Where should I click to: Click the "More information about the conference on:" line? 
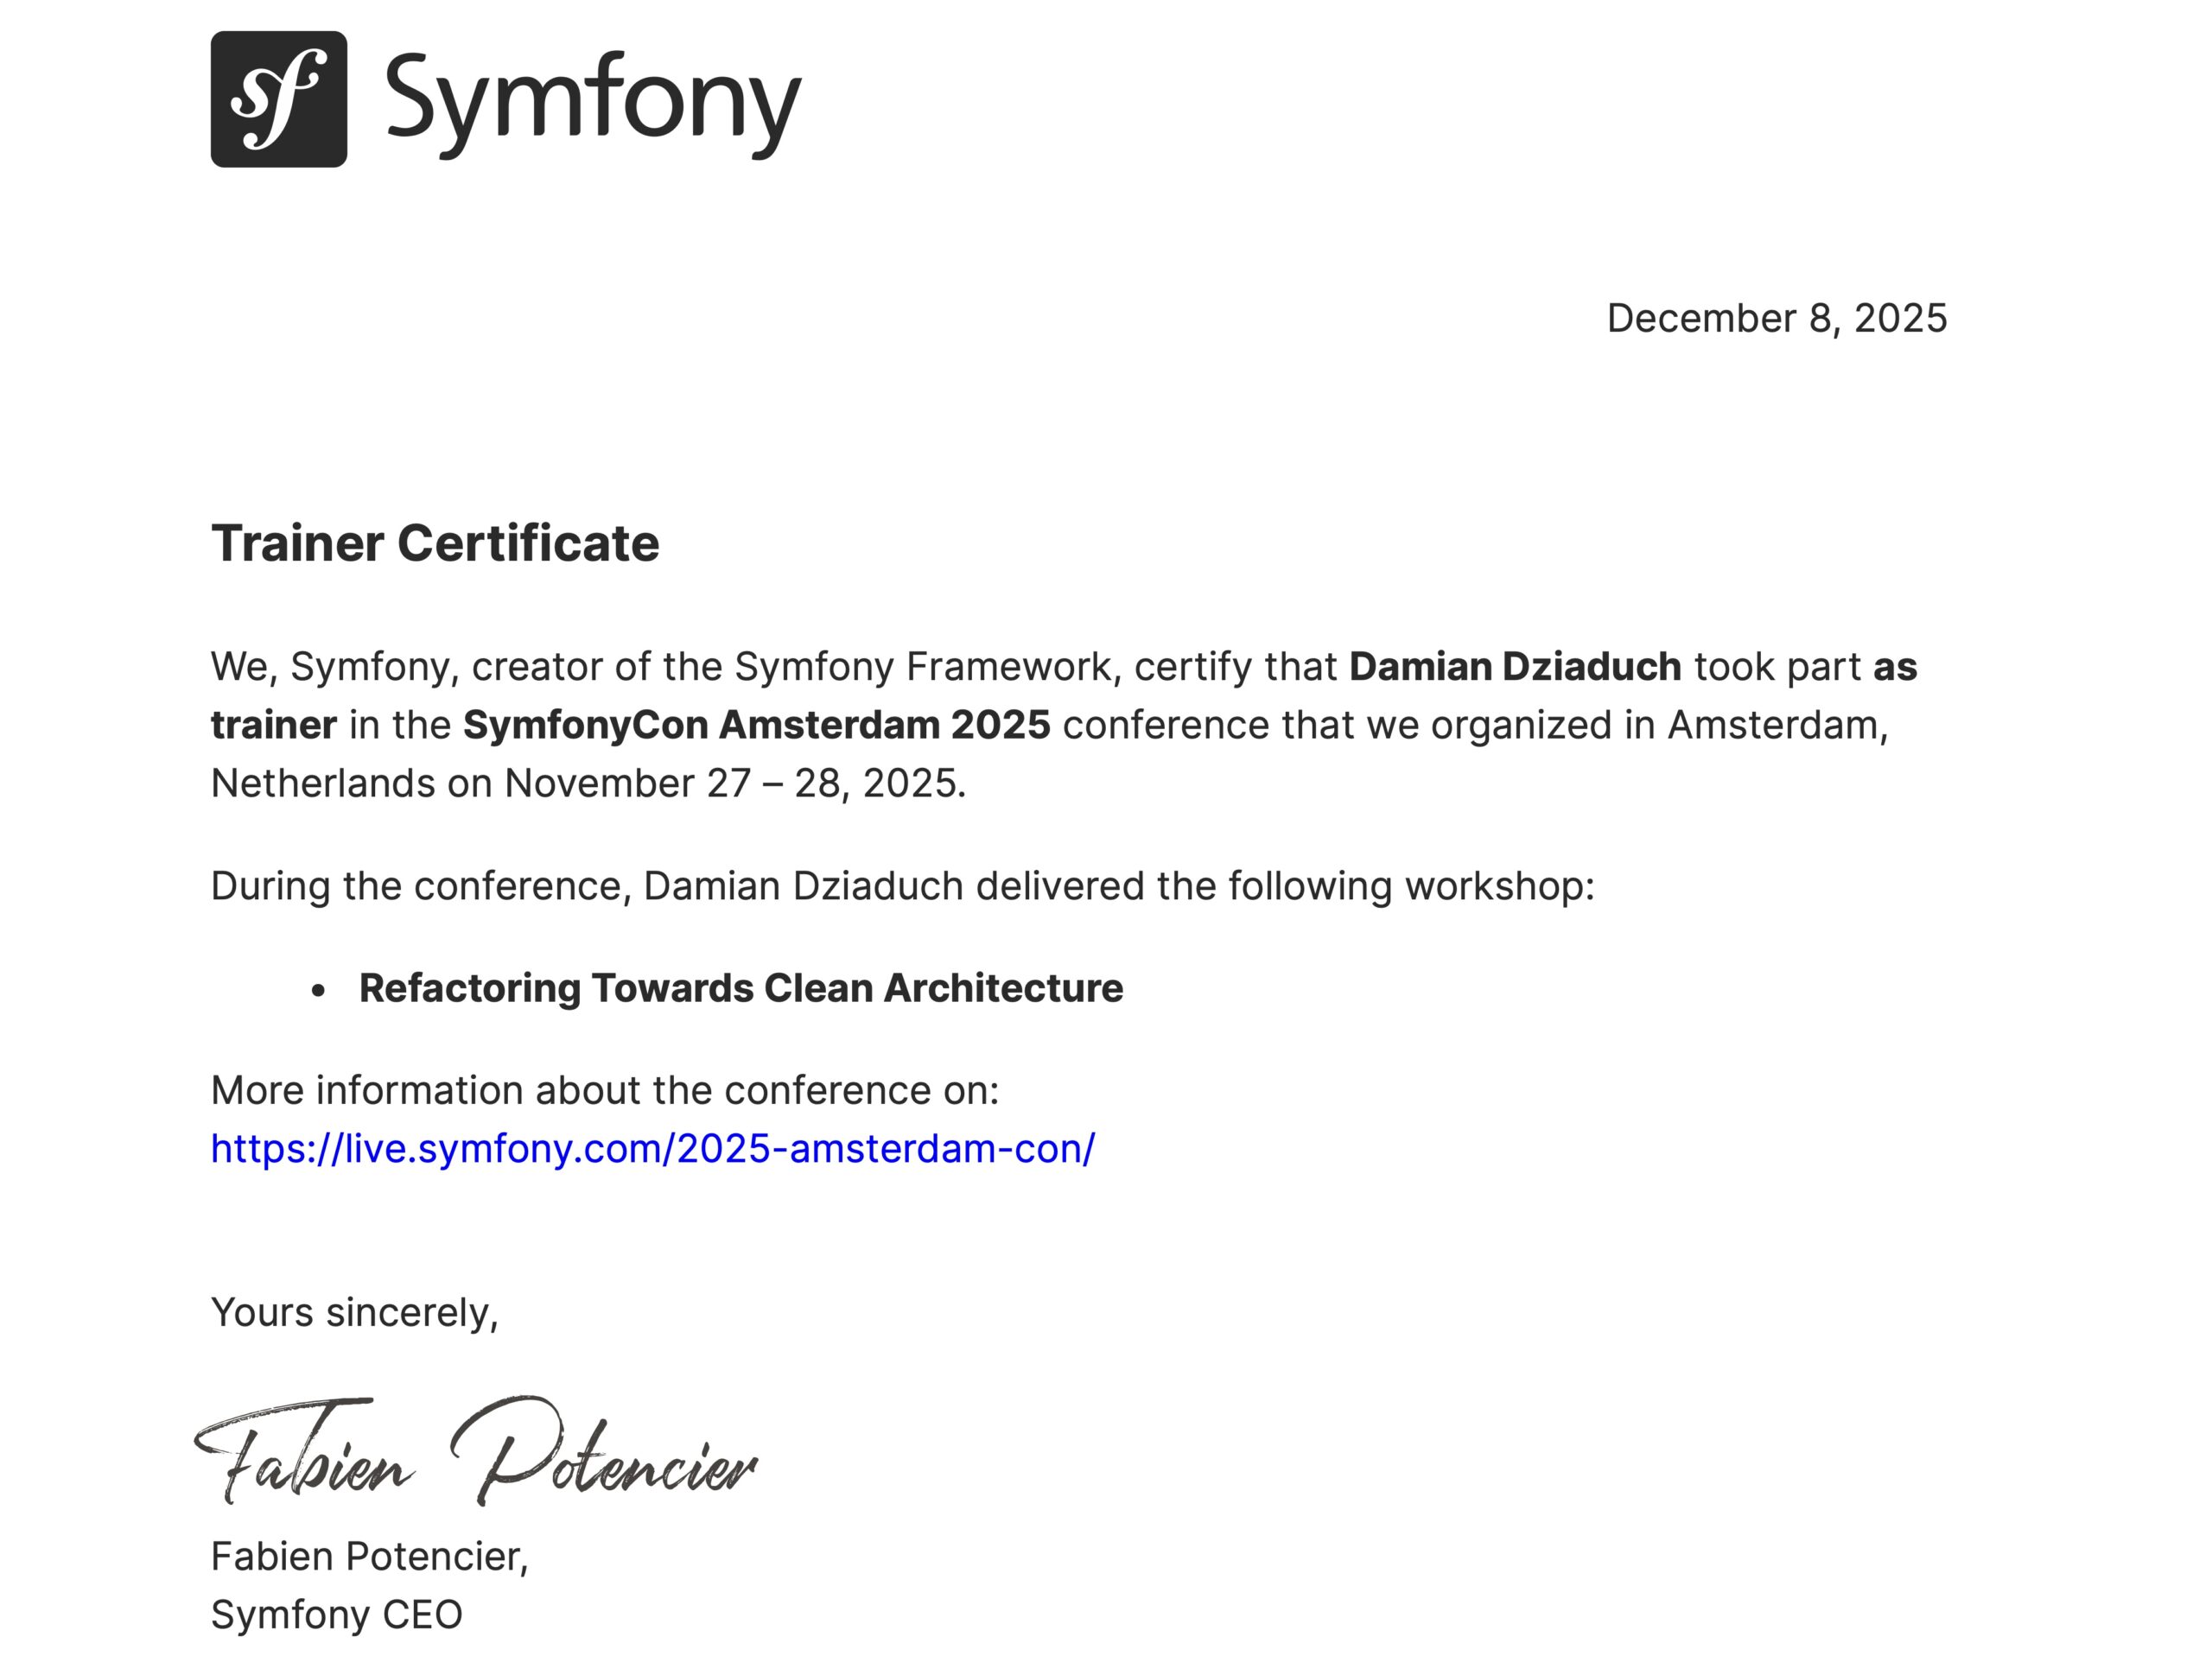604,1090
